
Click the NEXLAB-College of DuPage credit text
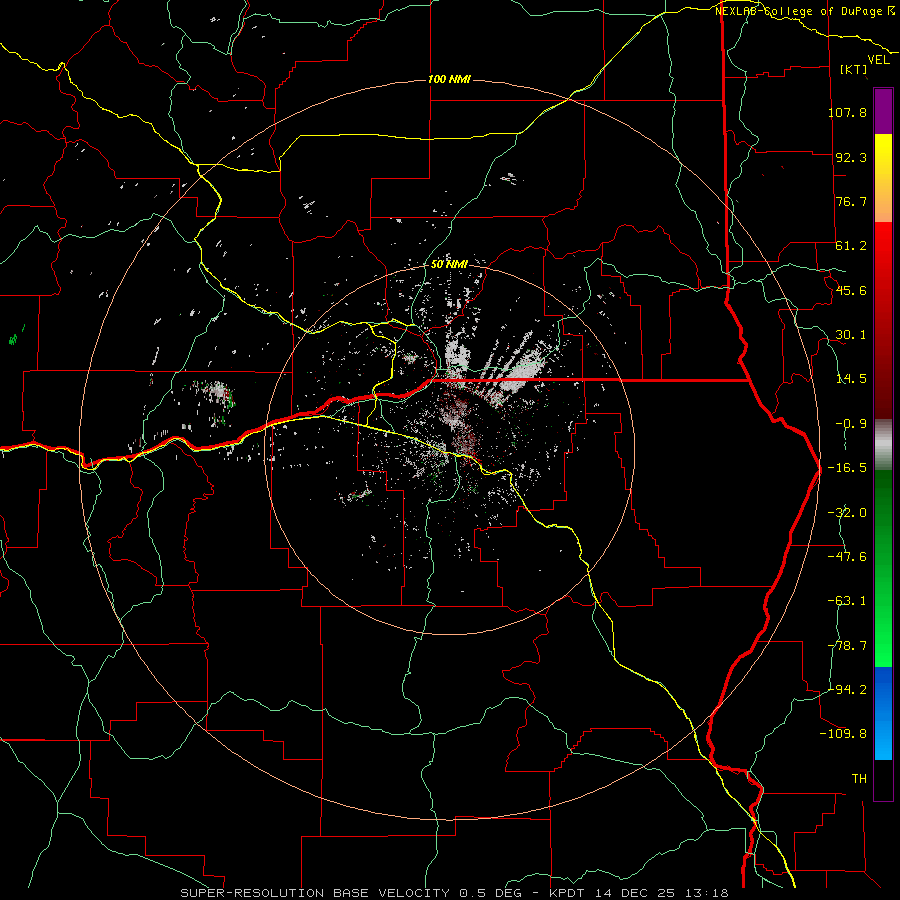click(x=804, y=11)
